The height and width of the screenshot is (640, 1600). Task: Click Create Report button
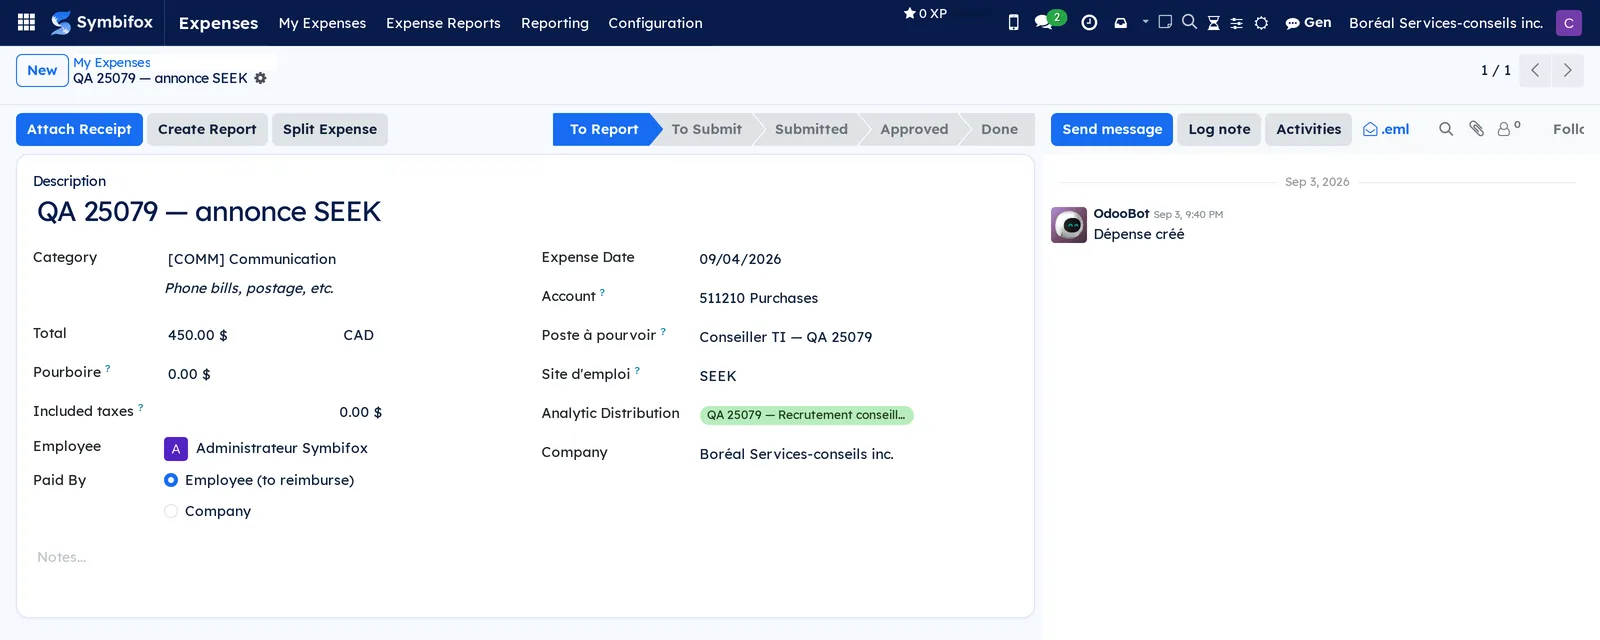tap(207, 129)
